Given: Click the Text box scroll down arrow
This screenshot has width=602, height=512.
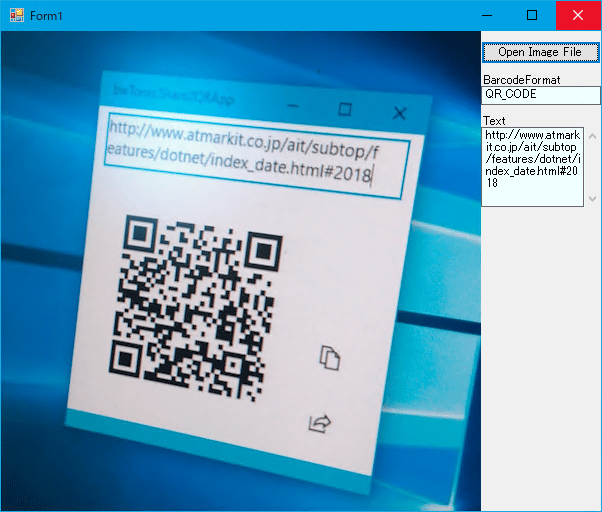Looking at the screenshot, I should [x=592, y=198].
